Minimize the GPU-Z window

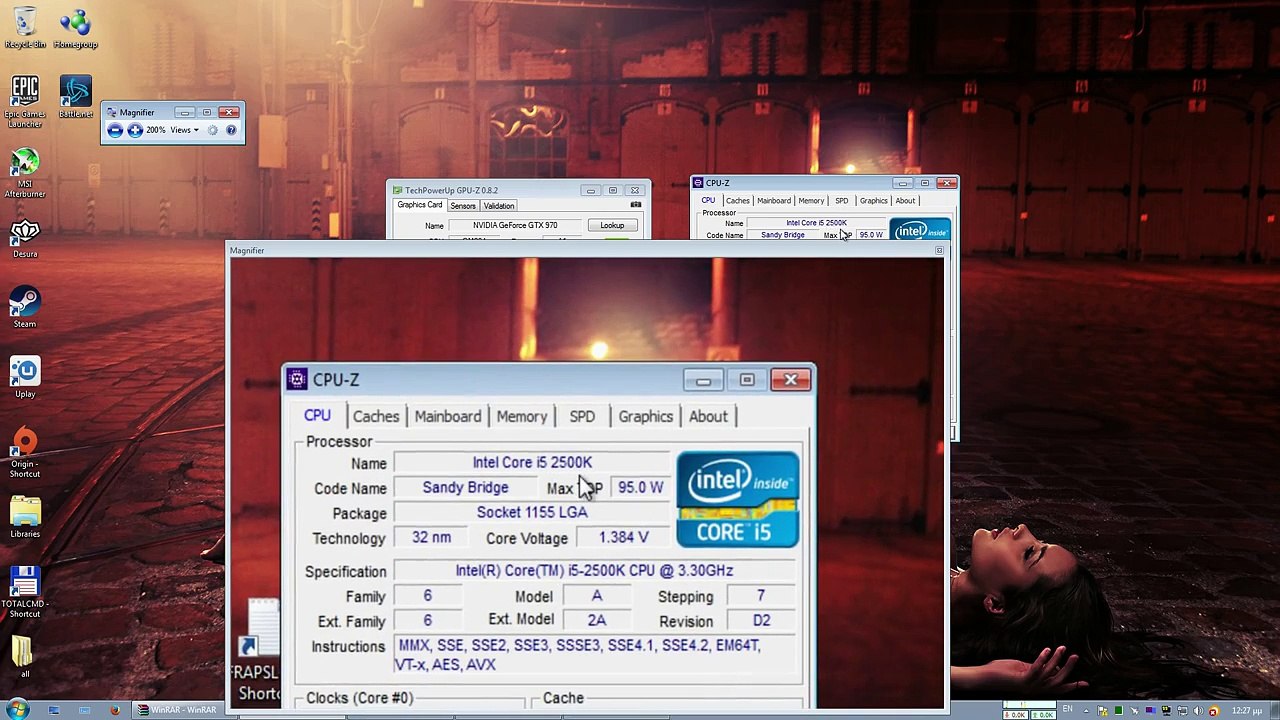(590, 190)
